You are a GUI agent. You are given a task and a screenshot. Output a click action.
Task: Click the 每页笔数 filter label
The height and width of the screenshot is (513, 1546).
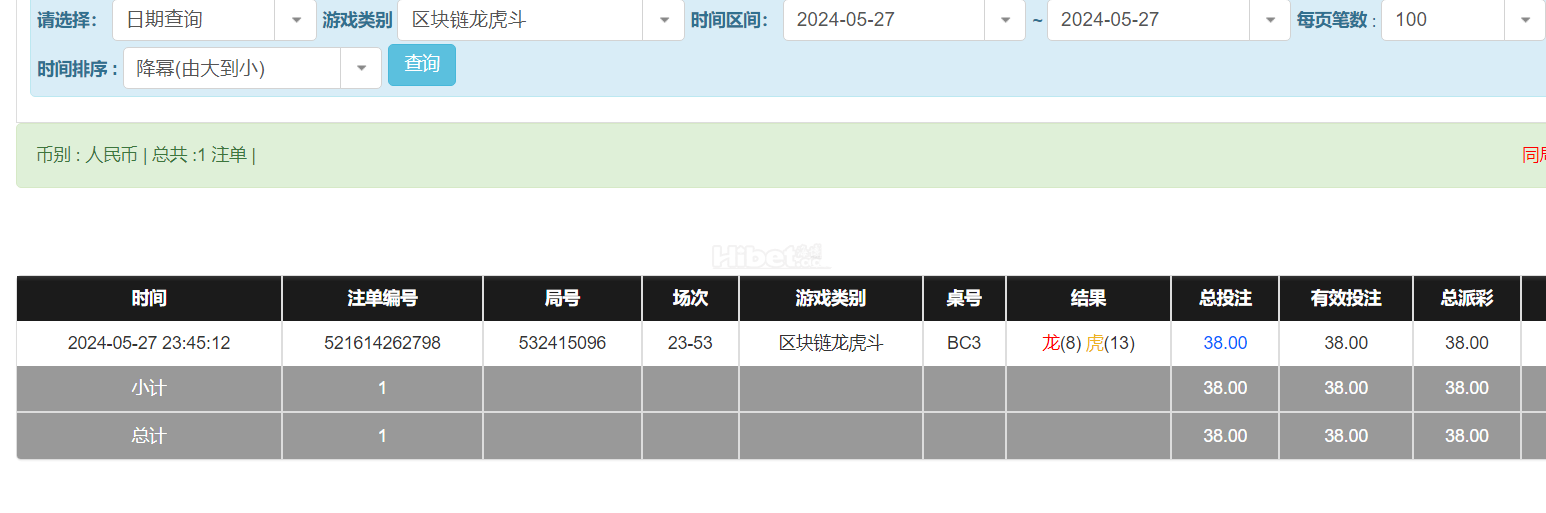point(1336,20)
